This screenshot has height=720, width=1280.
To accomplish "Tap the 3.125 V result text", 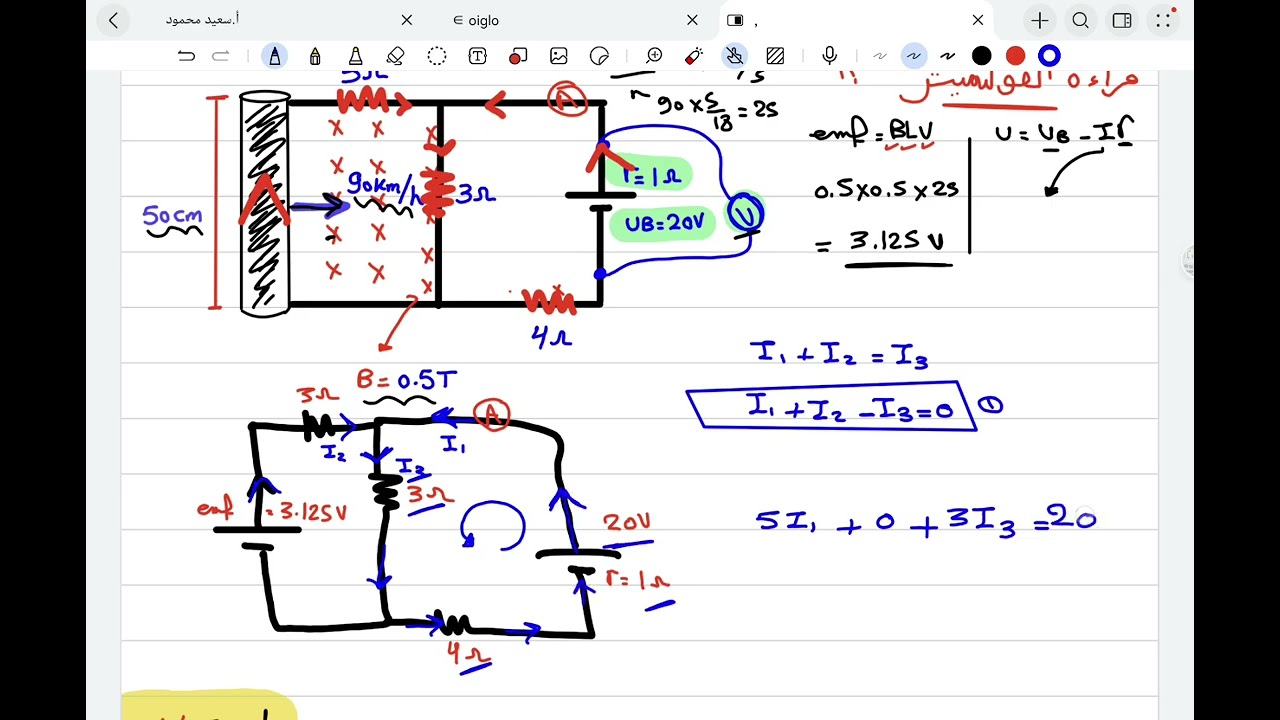I will click(x=896, y=242).
